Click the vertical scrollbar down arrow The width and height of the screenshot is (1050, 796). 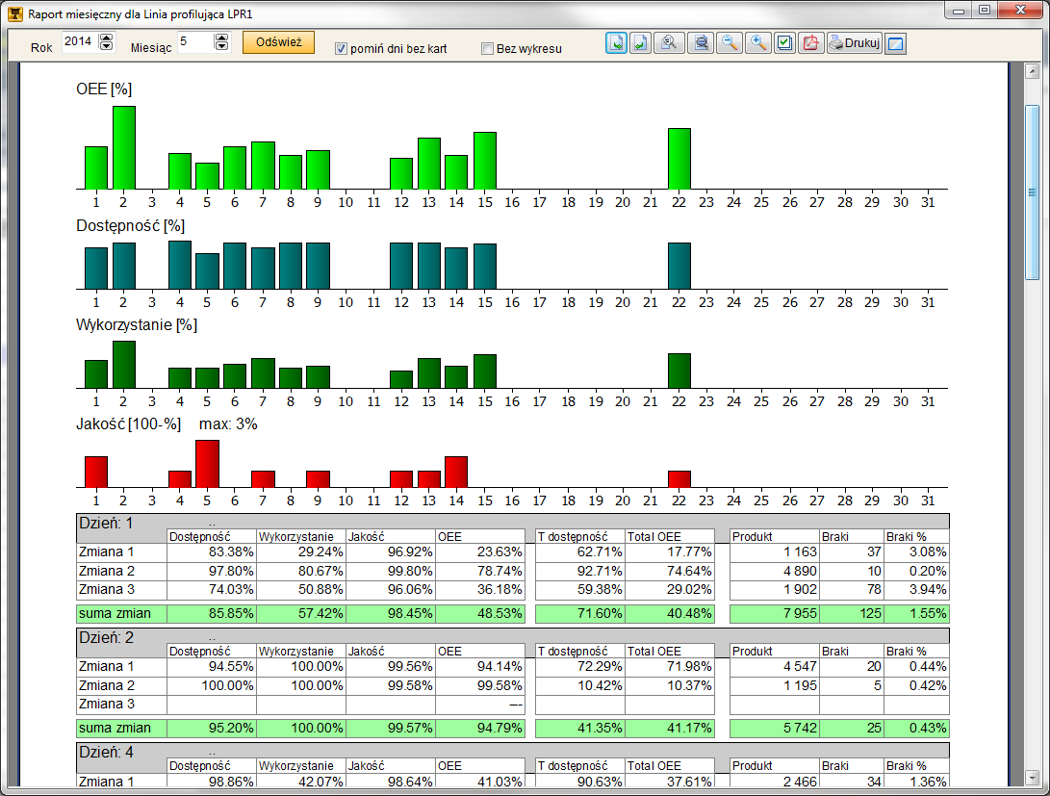point(1032,777)
